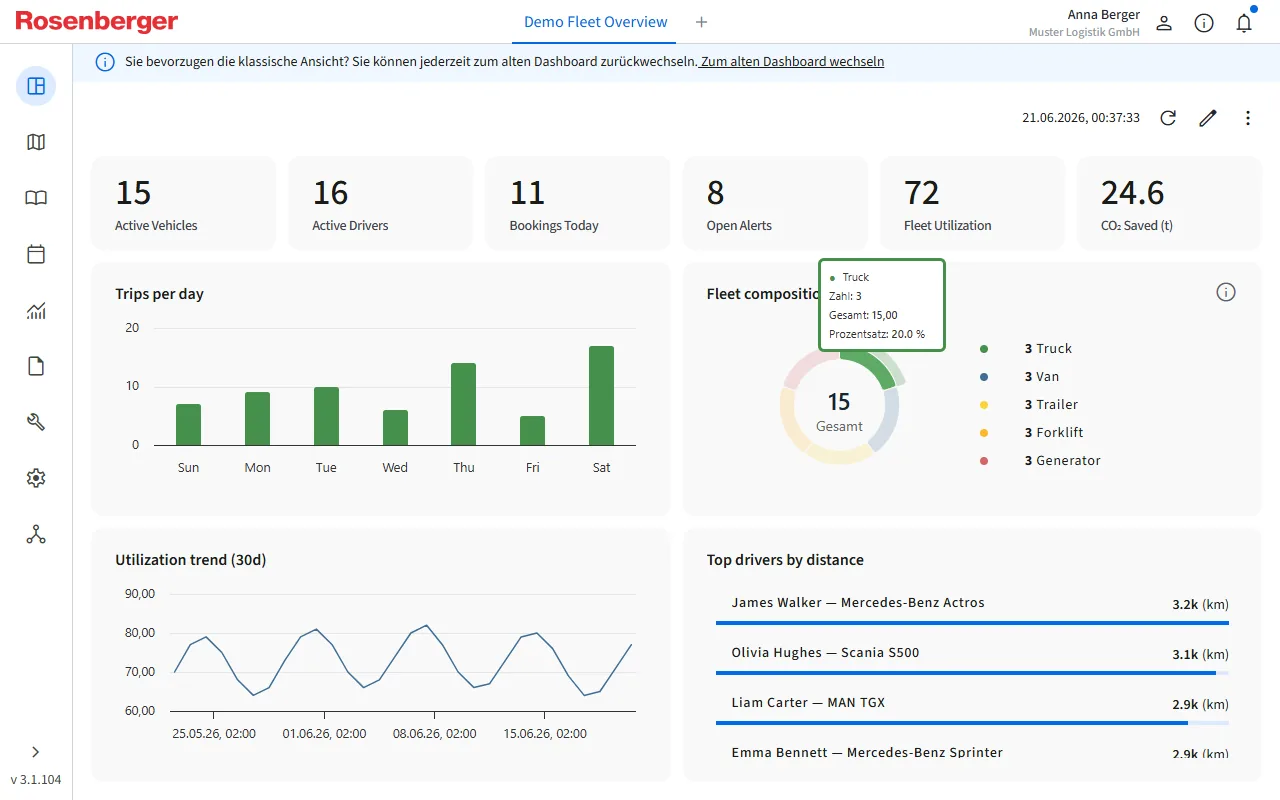Open the Open Alerts card

coord(775,203)
